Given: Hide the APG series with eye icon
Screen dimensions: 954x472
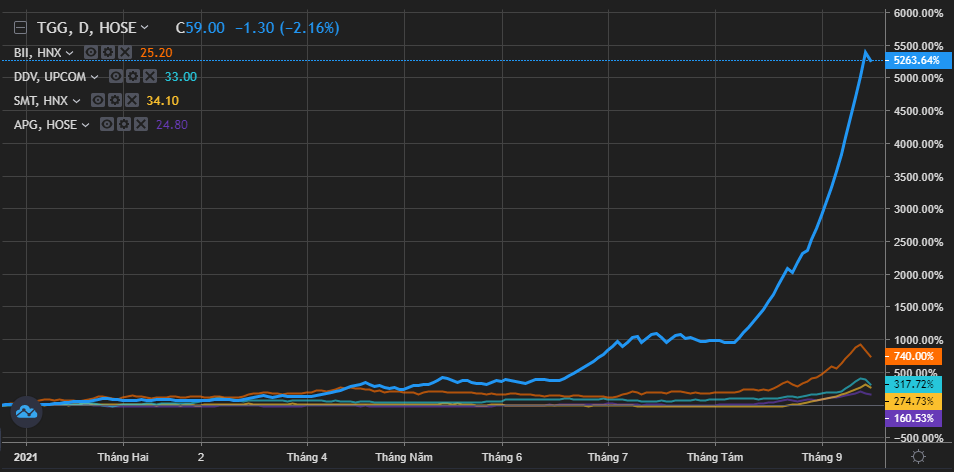Looking at the screenshot, I should 107,124.
